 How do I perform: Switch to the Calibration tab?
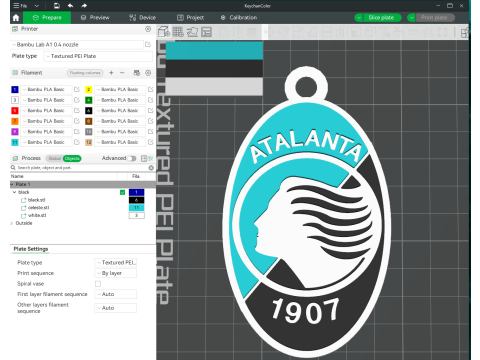point(239,18)
